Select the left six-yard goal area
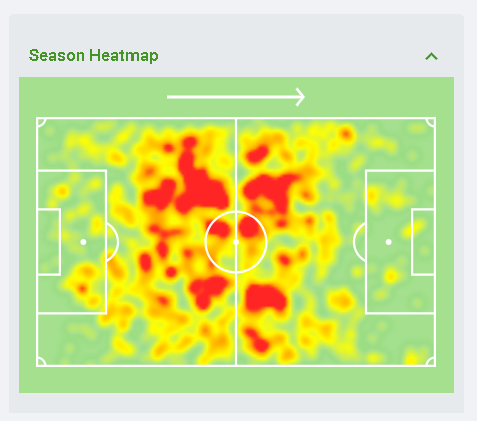 click(49, 242)
